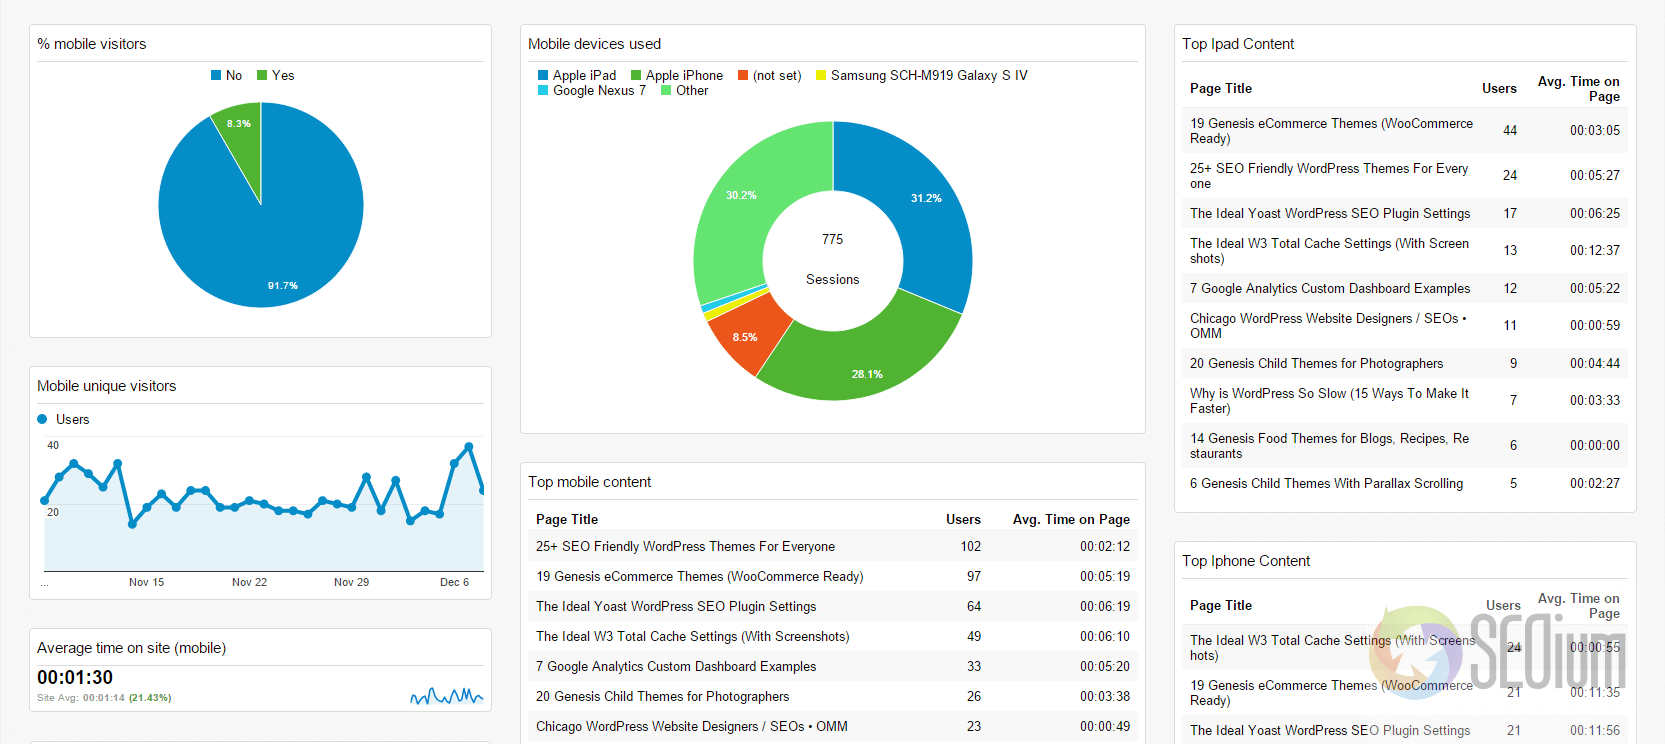Click the 00:05:19 time value in mobile content
The image size is (1665, 744).
pyautogui.click(x=1104, y=576)
